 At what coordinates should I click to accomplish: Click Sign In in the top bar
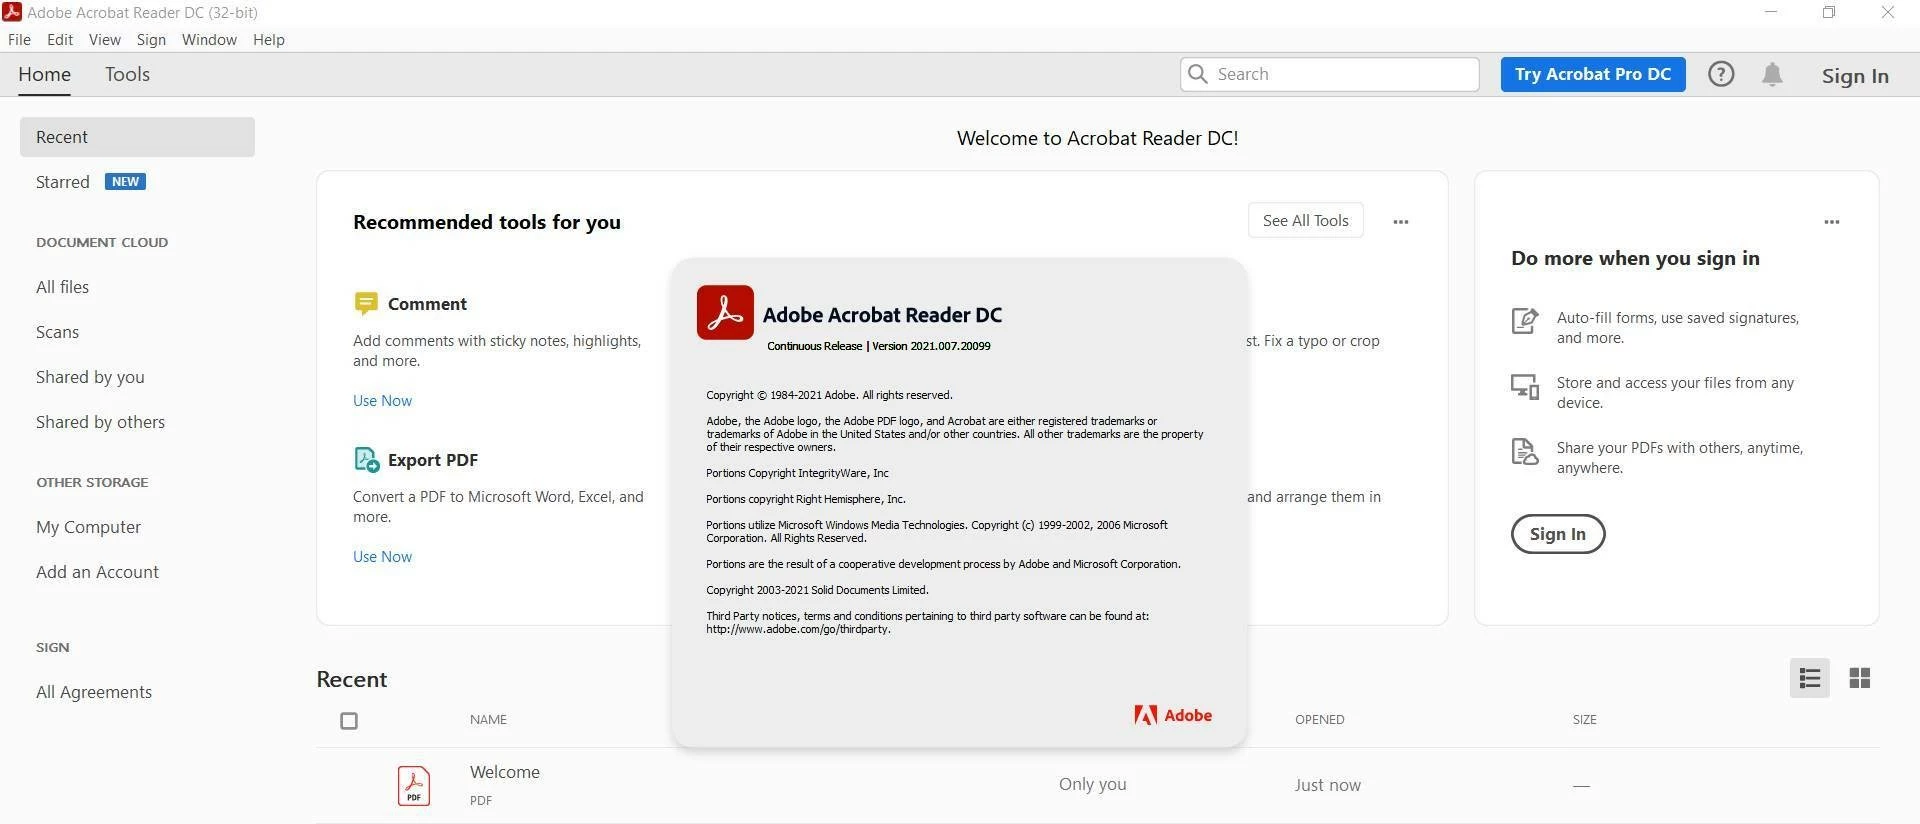coord(1855,76)
